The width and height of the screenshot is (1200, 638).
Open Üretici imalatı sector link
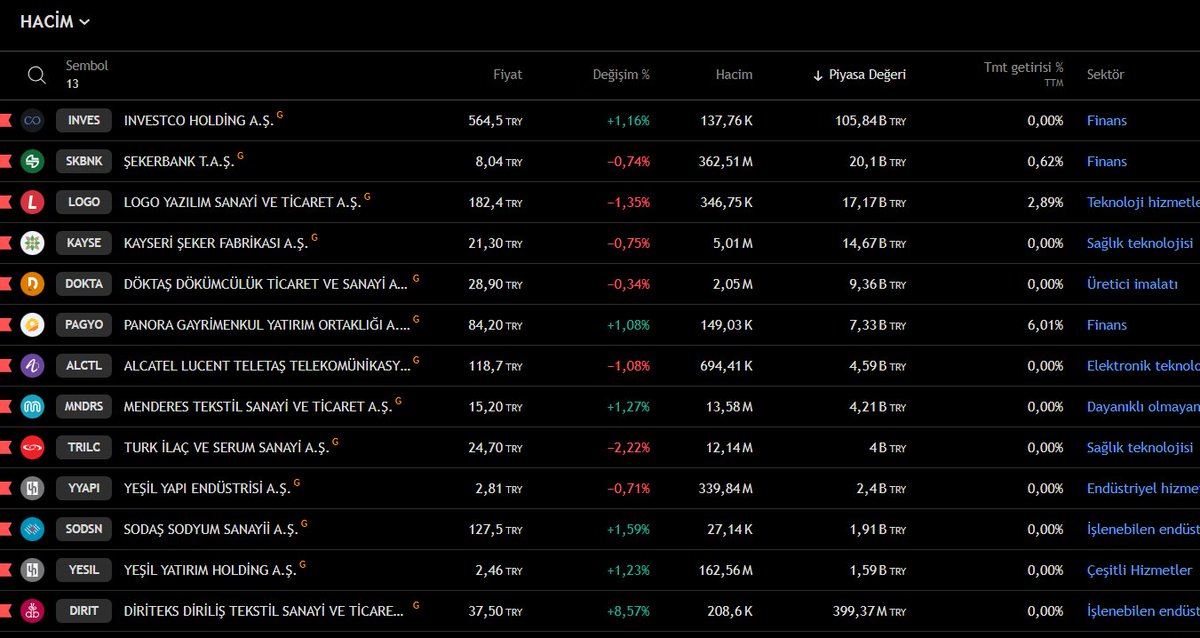click(x=1132, y=284)
